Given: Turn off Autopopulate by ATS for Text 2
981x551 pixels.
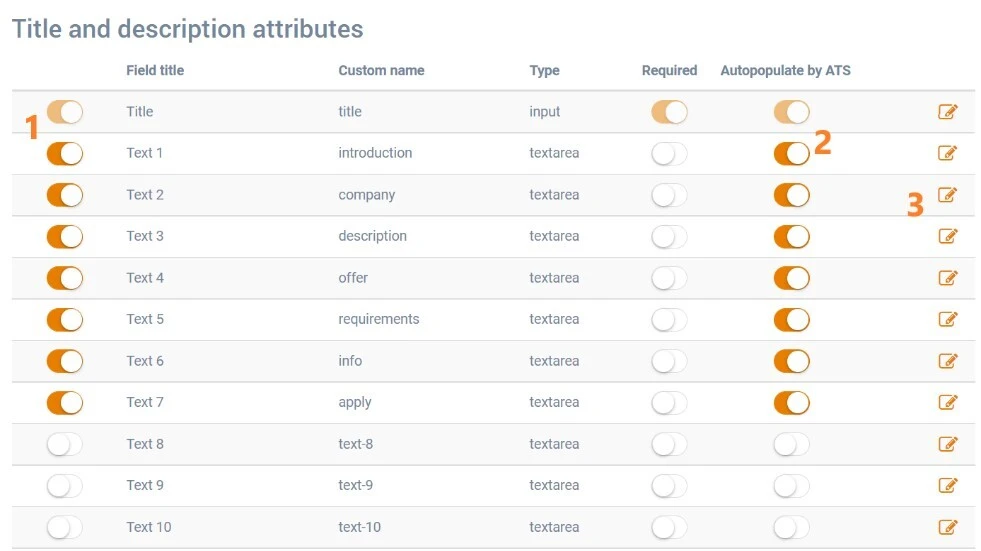Looking at the screenshot, I should [791, 195].
